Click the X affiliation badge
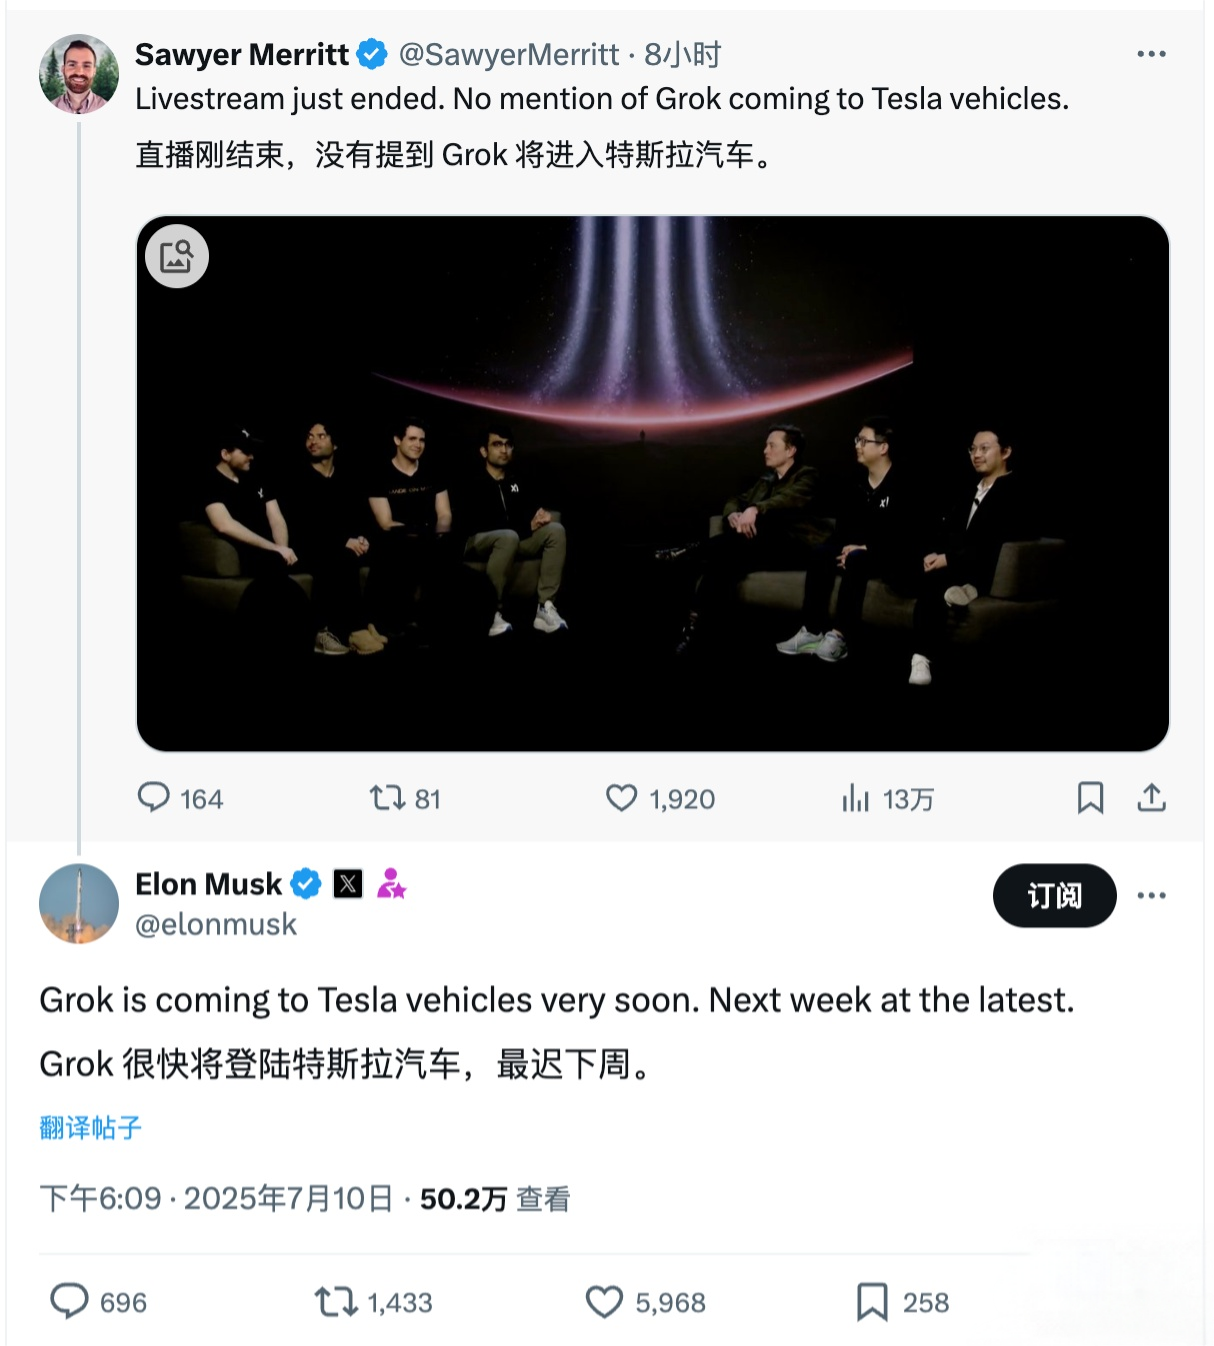 click(x=348, y=884)
